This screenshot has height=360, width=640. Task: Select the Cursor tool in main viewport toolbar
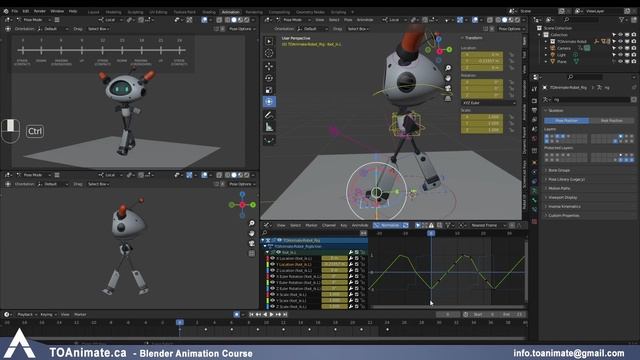[x=269, y=53]
